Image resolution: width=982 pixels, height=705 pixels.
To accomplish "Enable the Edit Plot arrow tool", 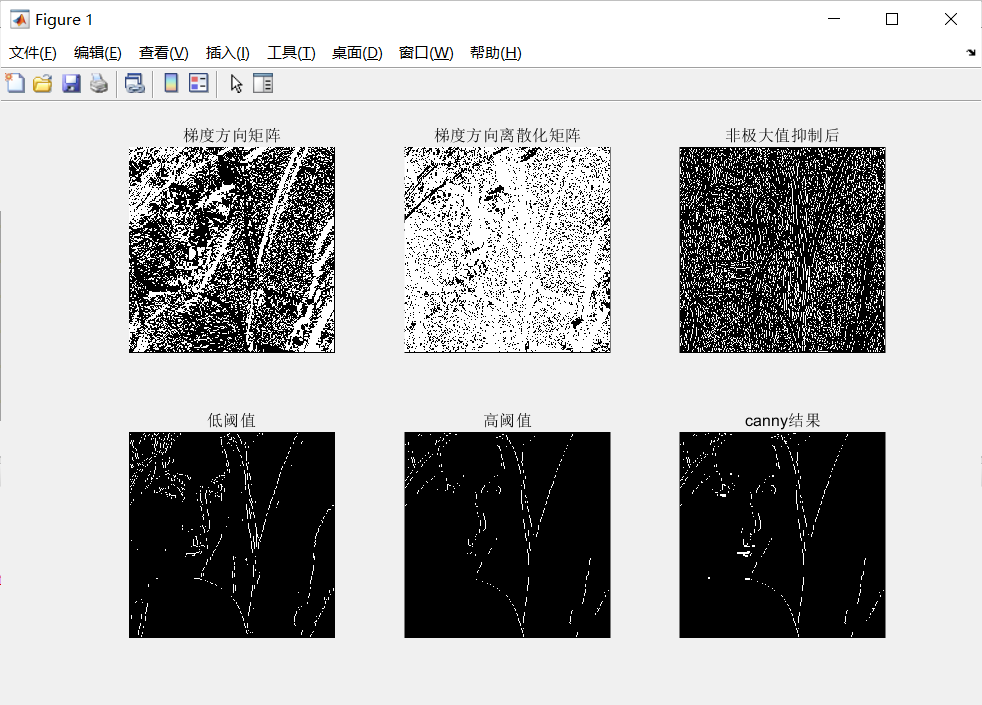I will [x=236, y=83].
